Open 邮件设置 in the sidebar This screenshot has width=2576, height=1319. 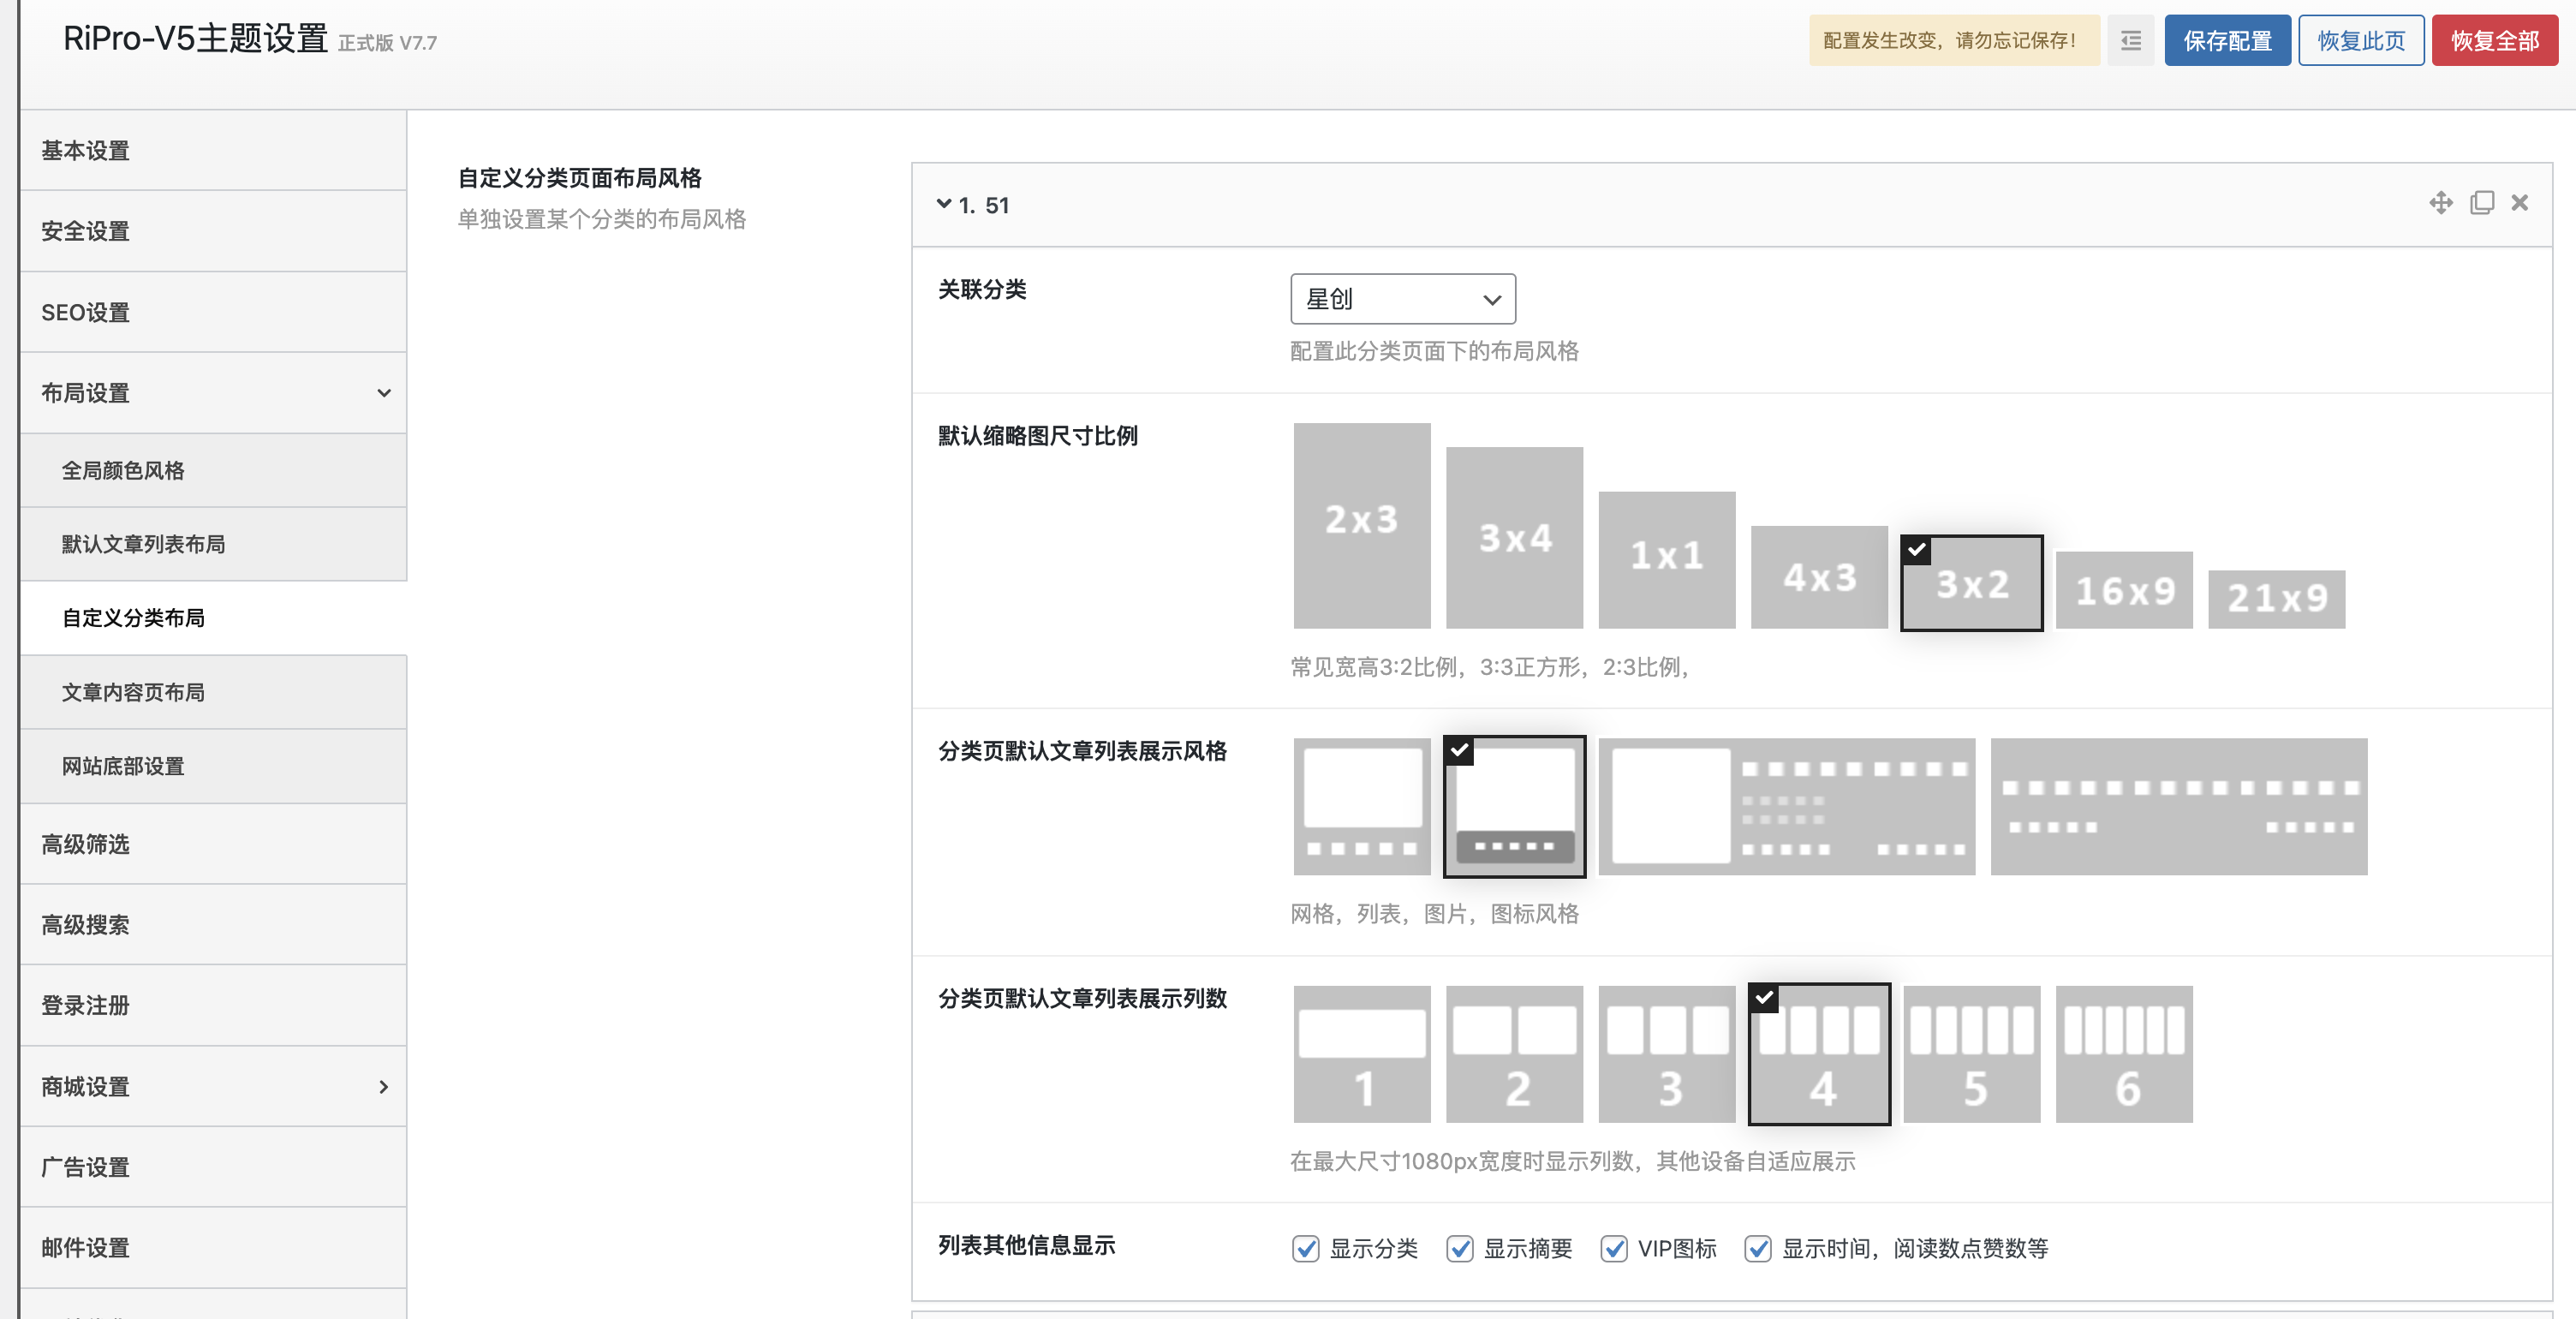[x=213, y=1248]
